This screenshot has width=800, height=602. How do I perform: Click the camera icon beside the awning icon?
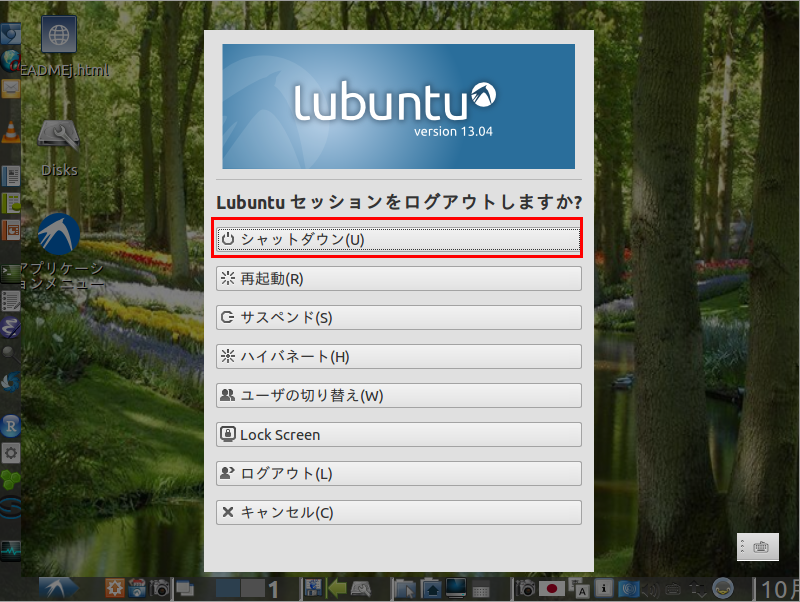click(x=159, y=589)
